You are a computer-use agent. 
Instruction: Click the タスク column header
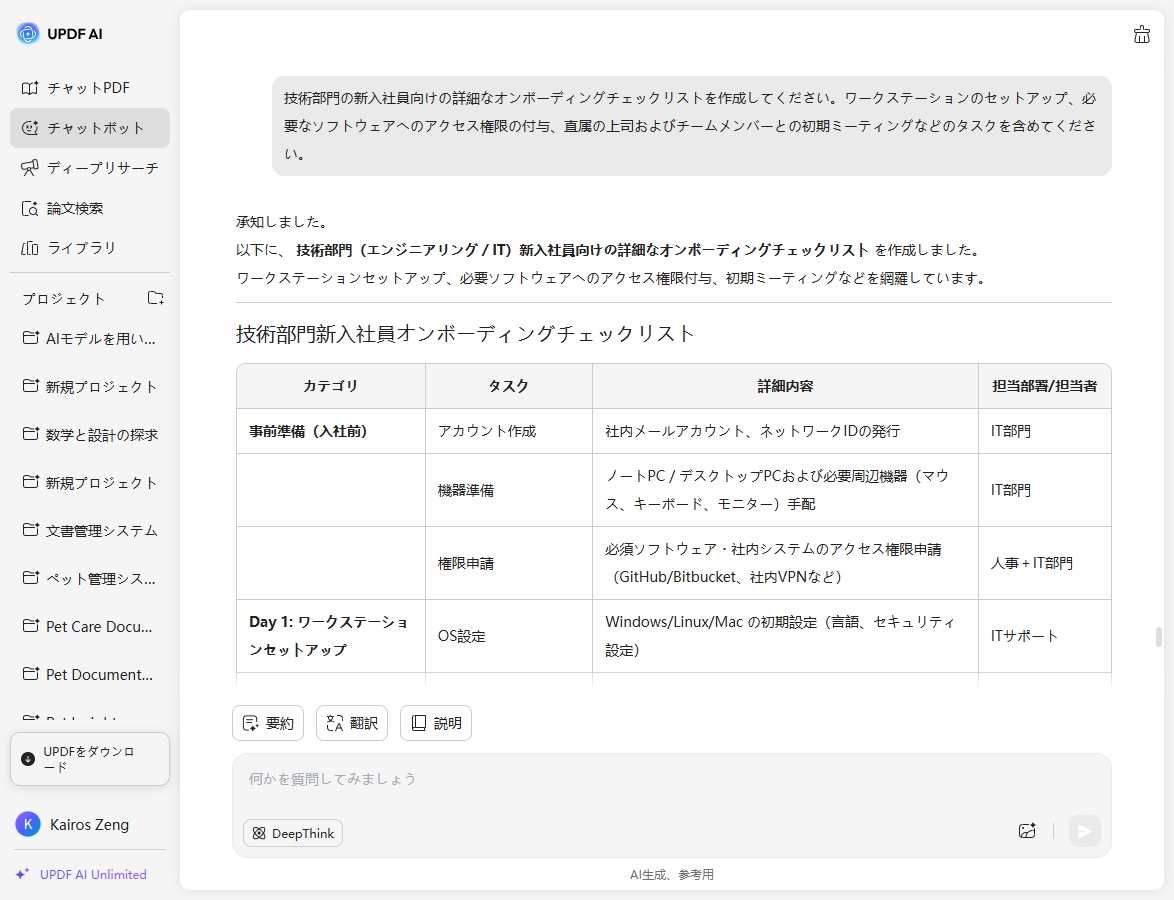click(x=508, y=386)
